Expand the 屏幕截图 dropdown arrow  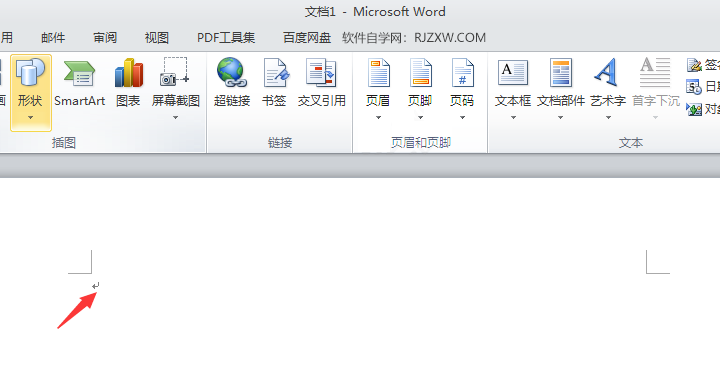click(x=175, y=118)
